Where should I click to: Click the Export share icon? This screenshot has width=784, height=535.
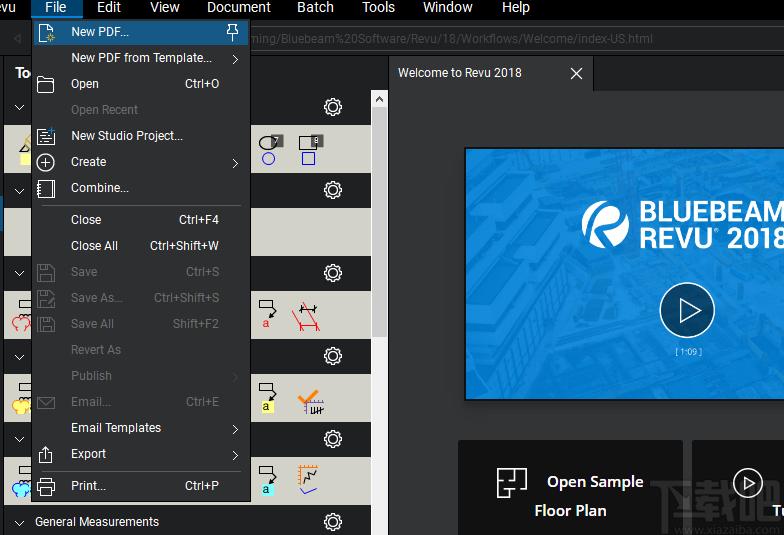[46, 455]
